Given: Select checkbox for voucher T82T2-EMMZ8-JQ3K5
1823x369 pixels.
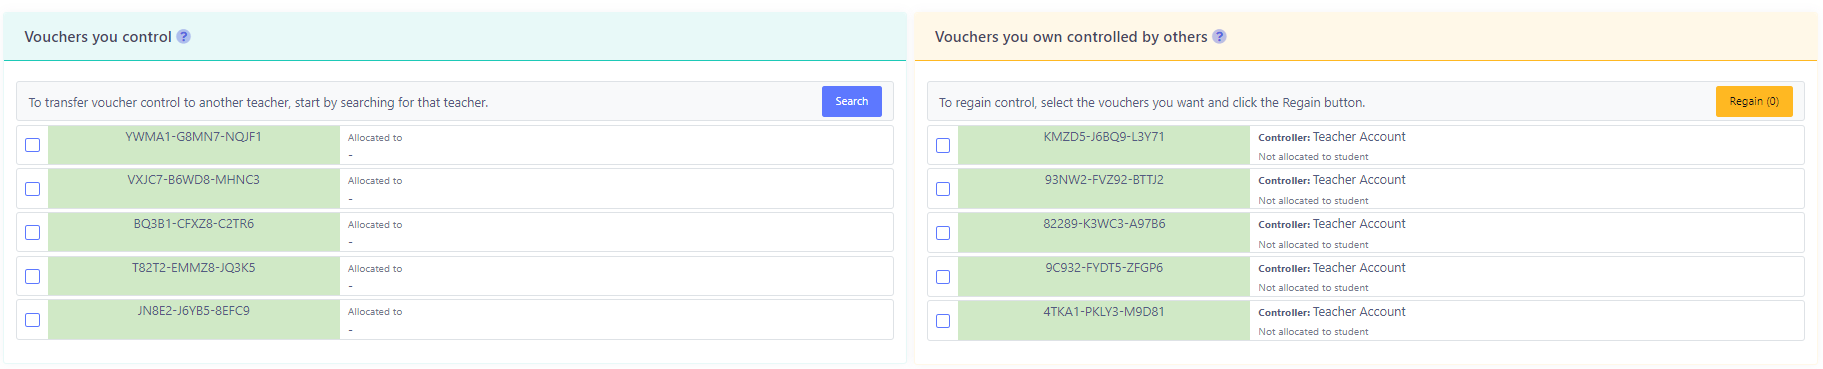Looking at the screenshot, I should 33,276.
